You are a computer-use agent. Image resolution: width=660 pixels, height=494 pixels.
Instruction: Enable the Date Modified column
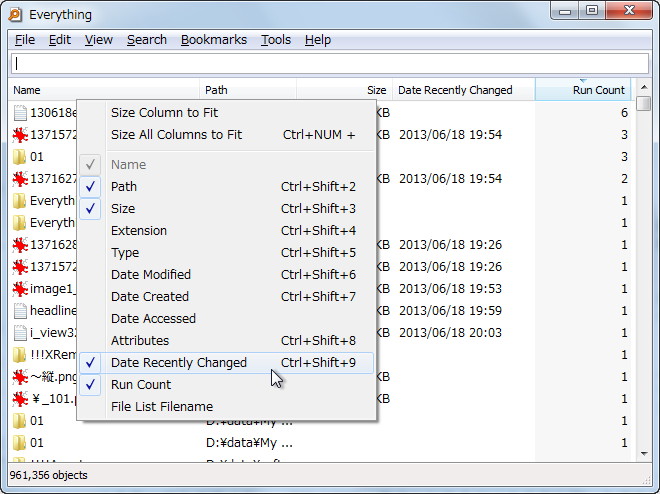click(x=226, y=274)
